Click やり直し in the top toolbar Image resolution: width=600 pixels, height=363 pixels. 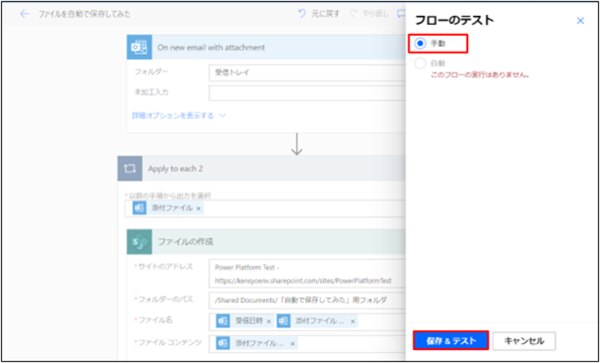click(x=375, y=14)
